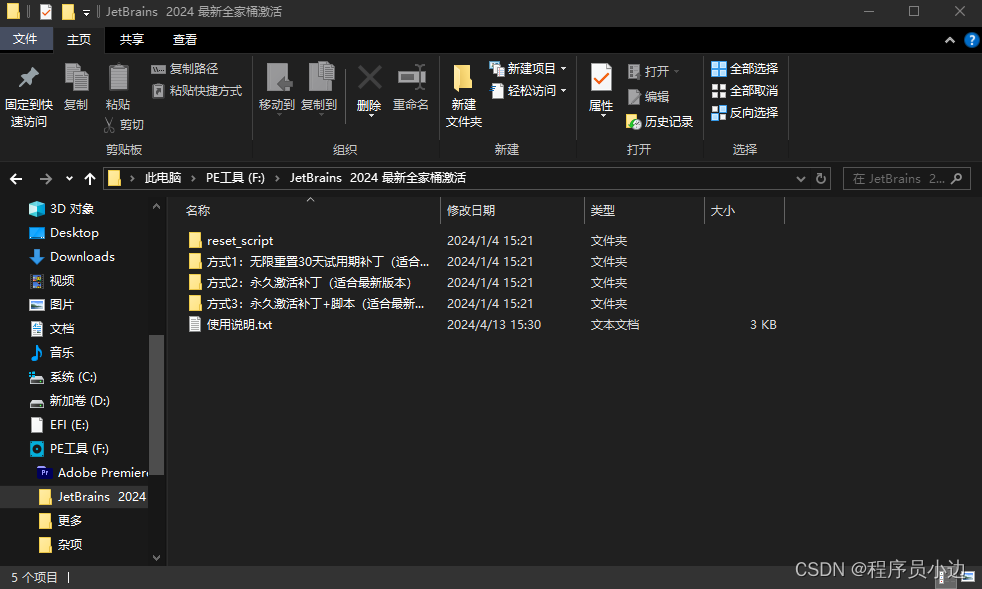The image size is (982, 589).
Task: Click breadcrumb chevron after 此电脑
Action: [x=193, y=179]
